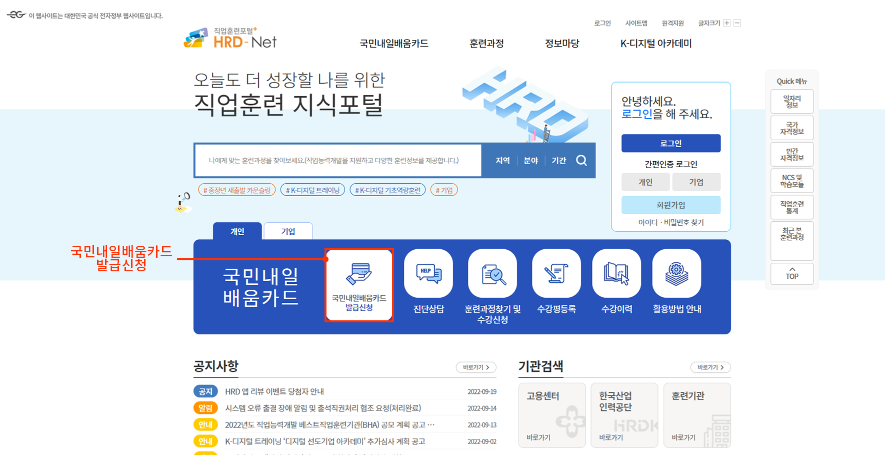Screen dimensions: 885x455
Task: Click the 회원가입 button
Action: coord(671,205)
